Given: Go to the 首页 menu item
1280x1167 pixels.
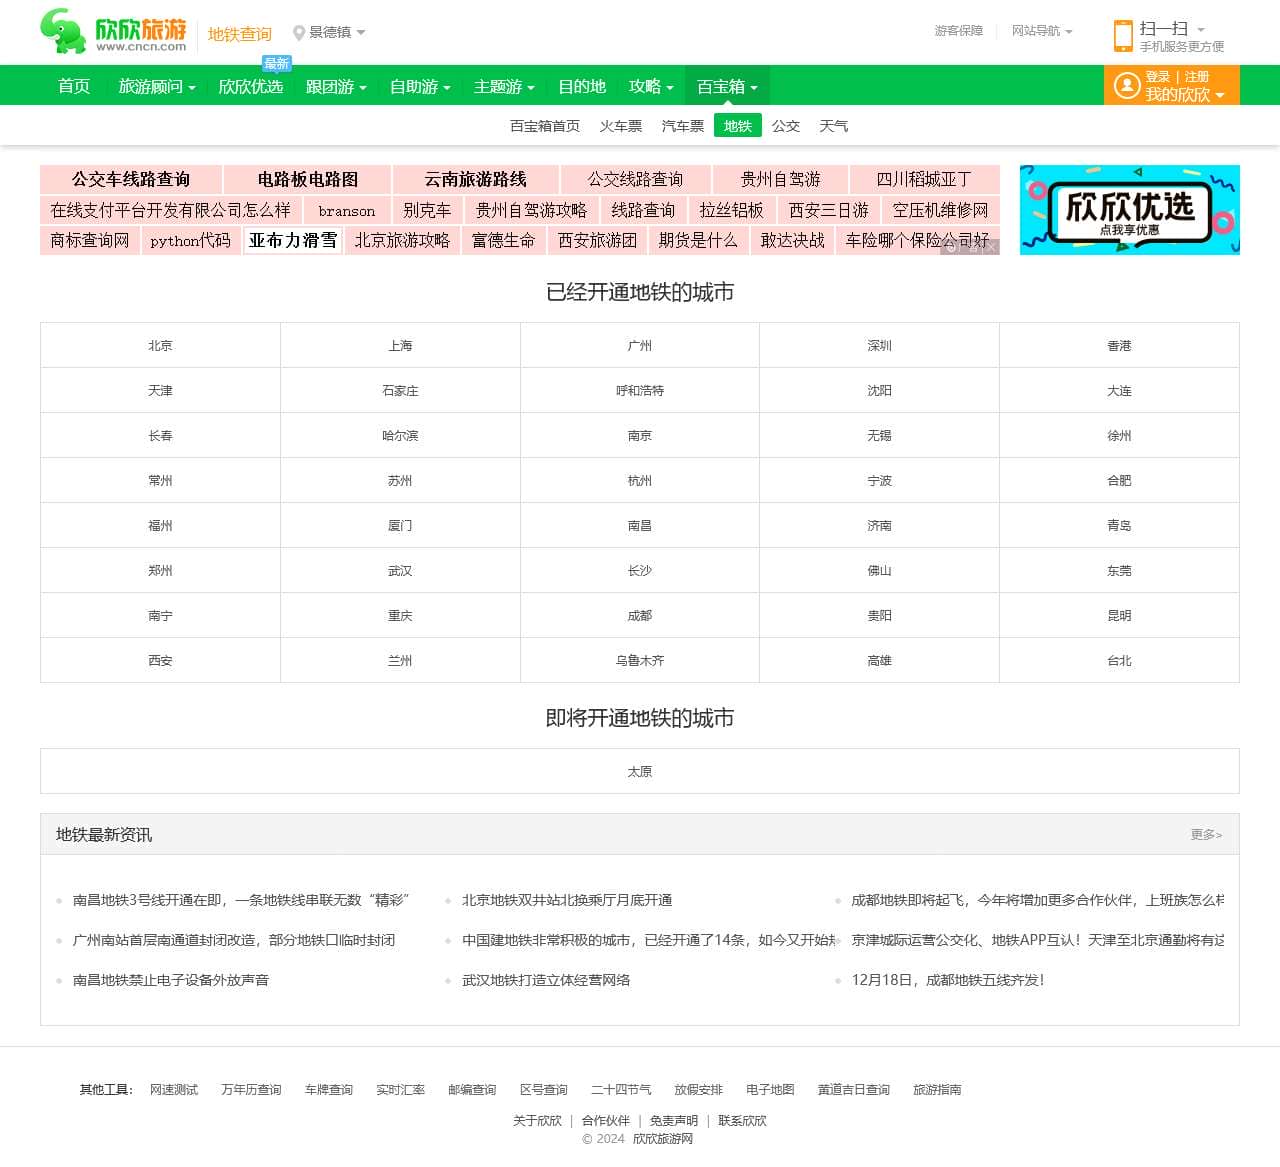Looking at the screenshot, I should tap(74, 87).
